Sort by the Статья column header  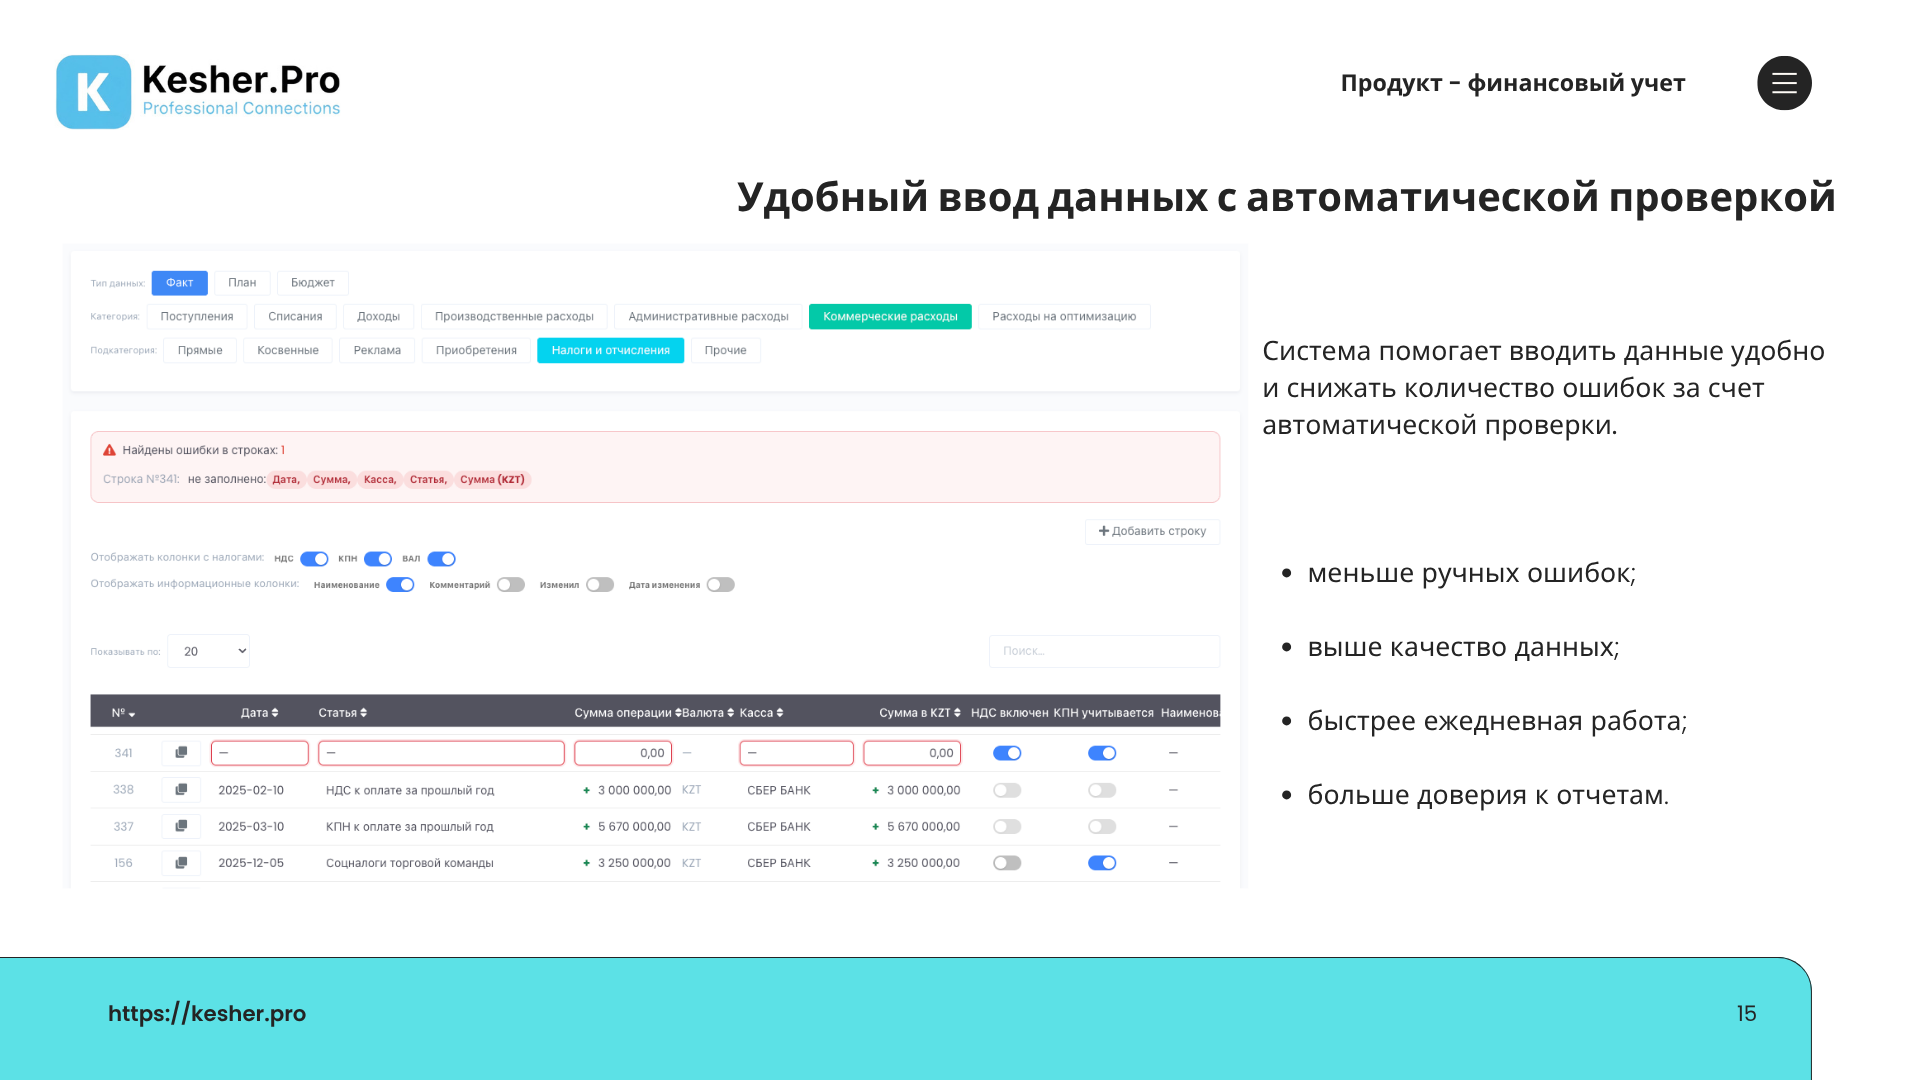(342, 713)
